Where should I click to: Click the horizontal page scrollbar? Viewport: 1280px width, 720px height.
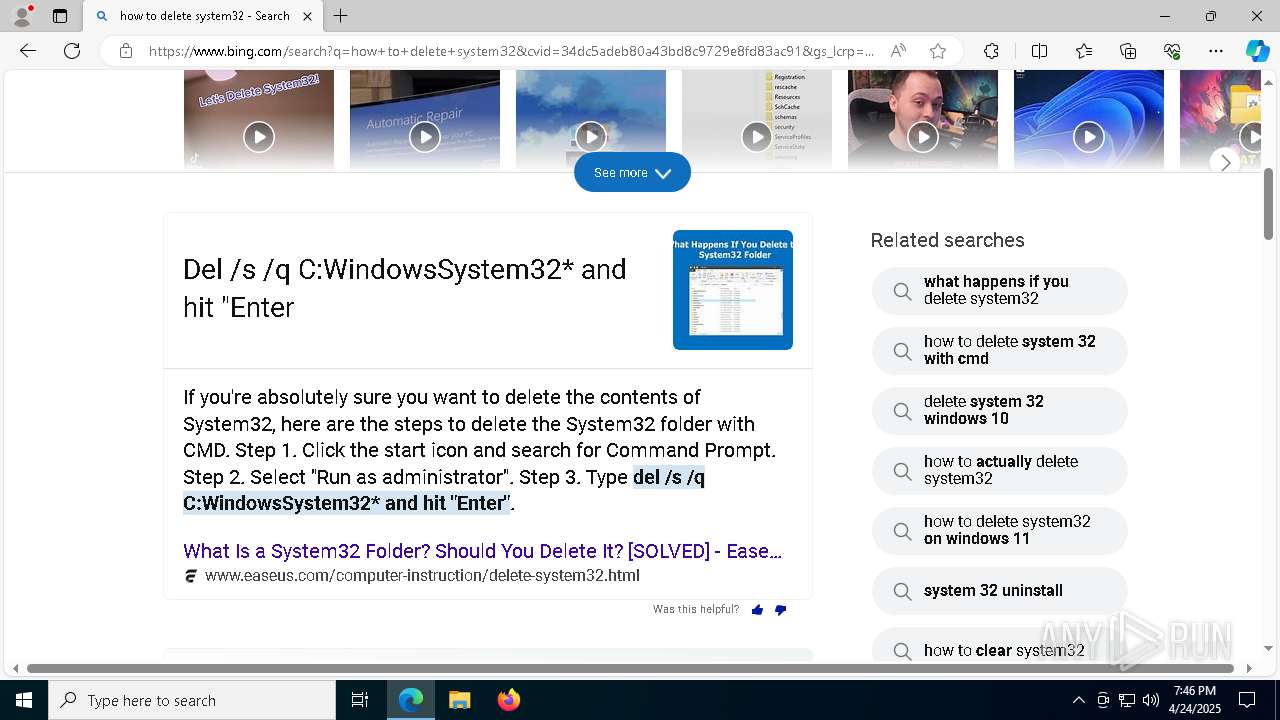click(630, 668)
